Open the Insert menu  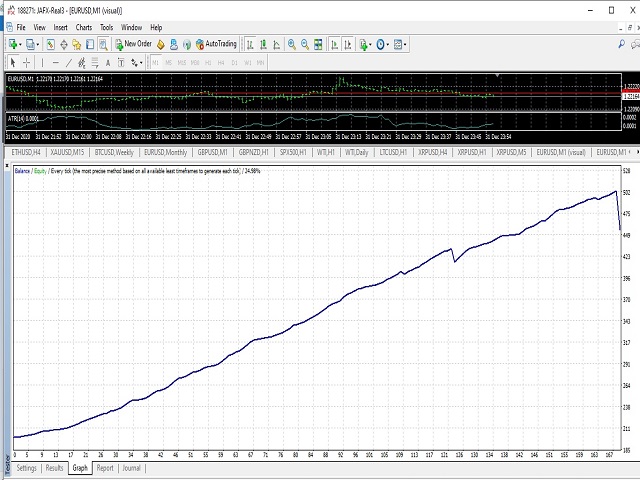[x=60, y=27]
